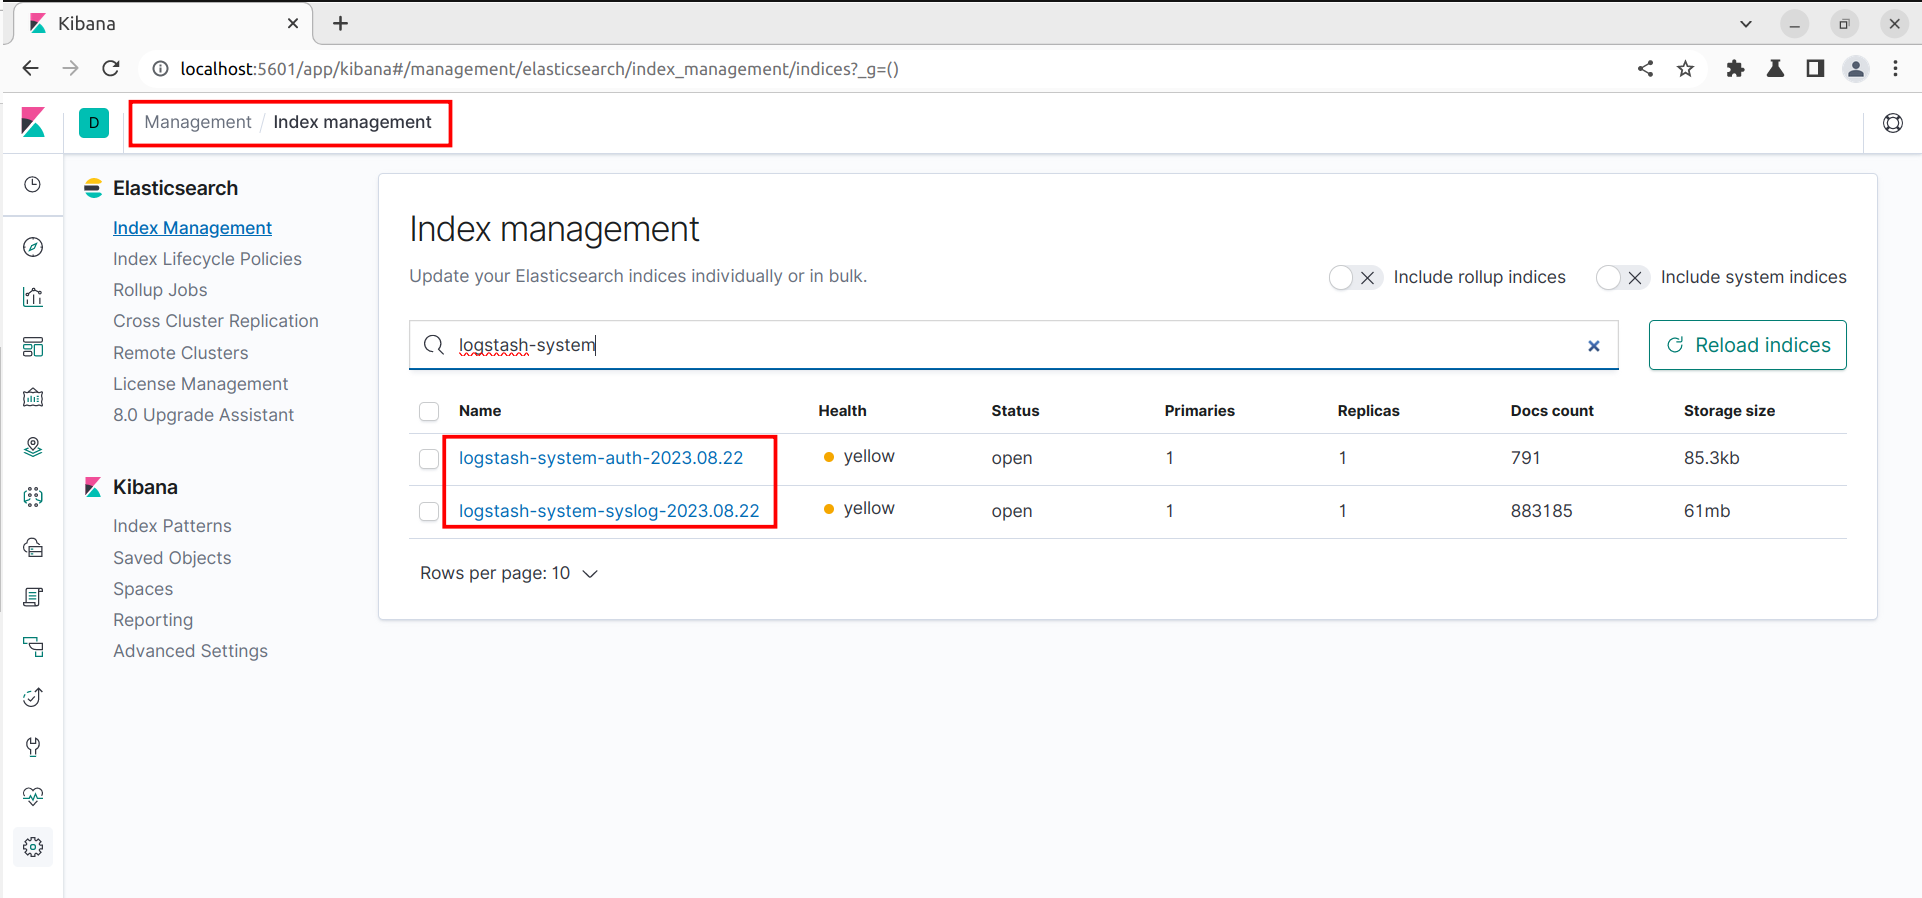Open Visualize chart icon in sidebar
Screen dimensions: 1922x898
(x=33, y=297)
